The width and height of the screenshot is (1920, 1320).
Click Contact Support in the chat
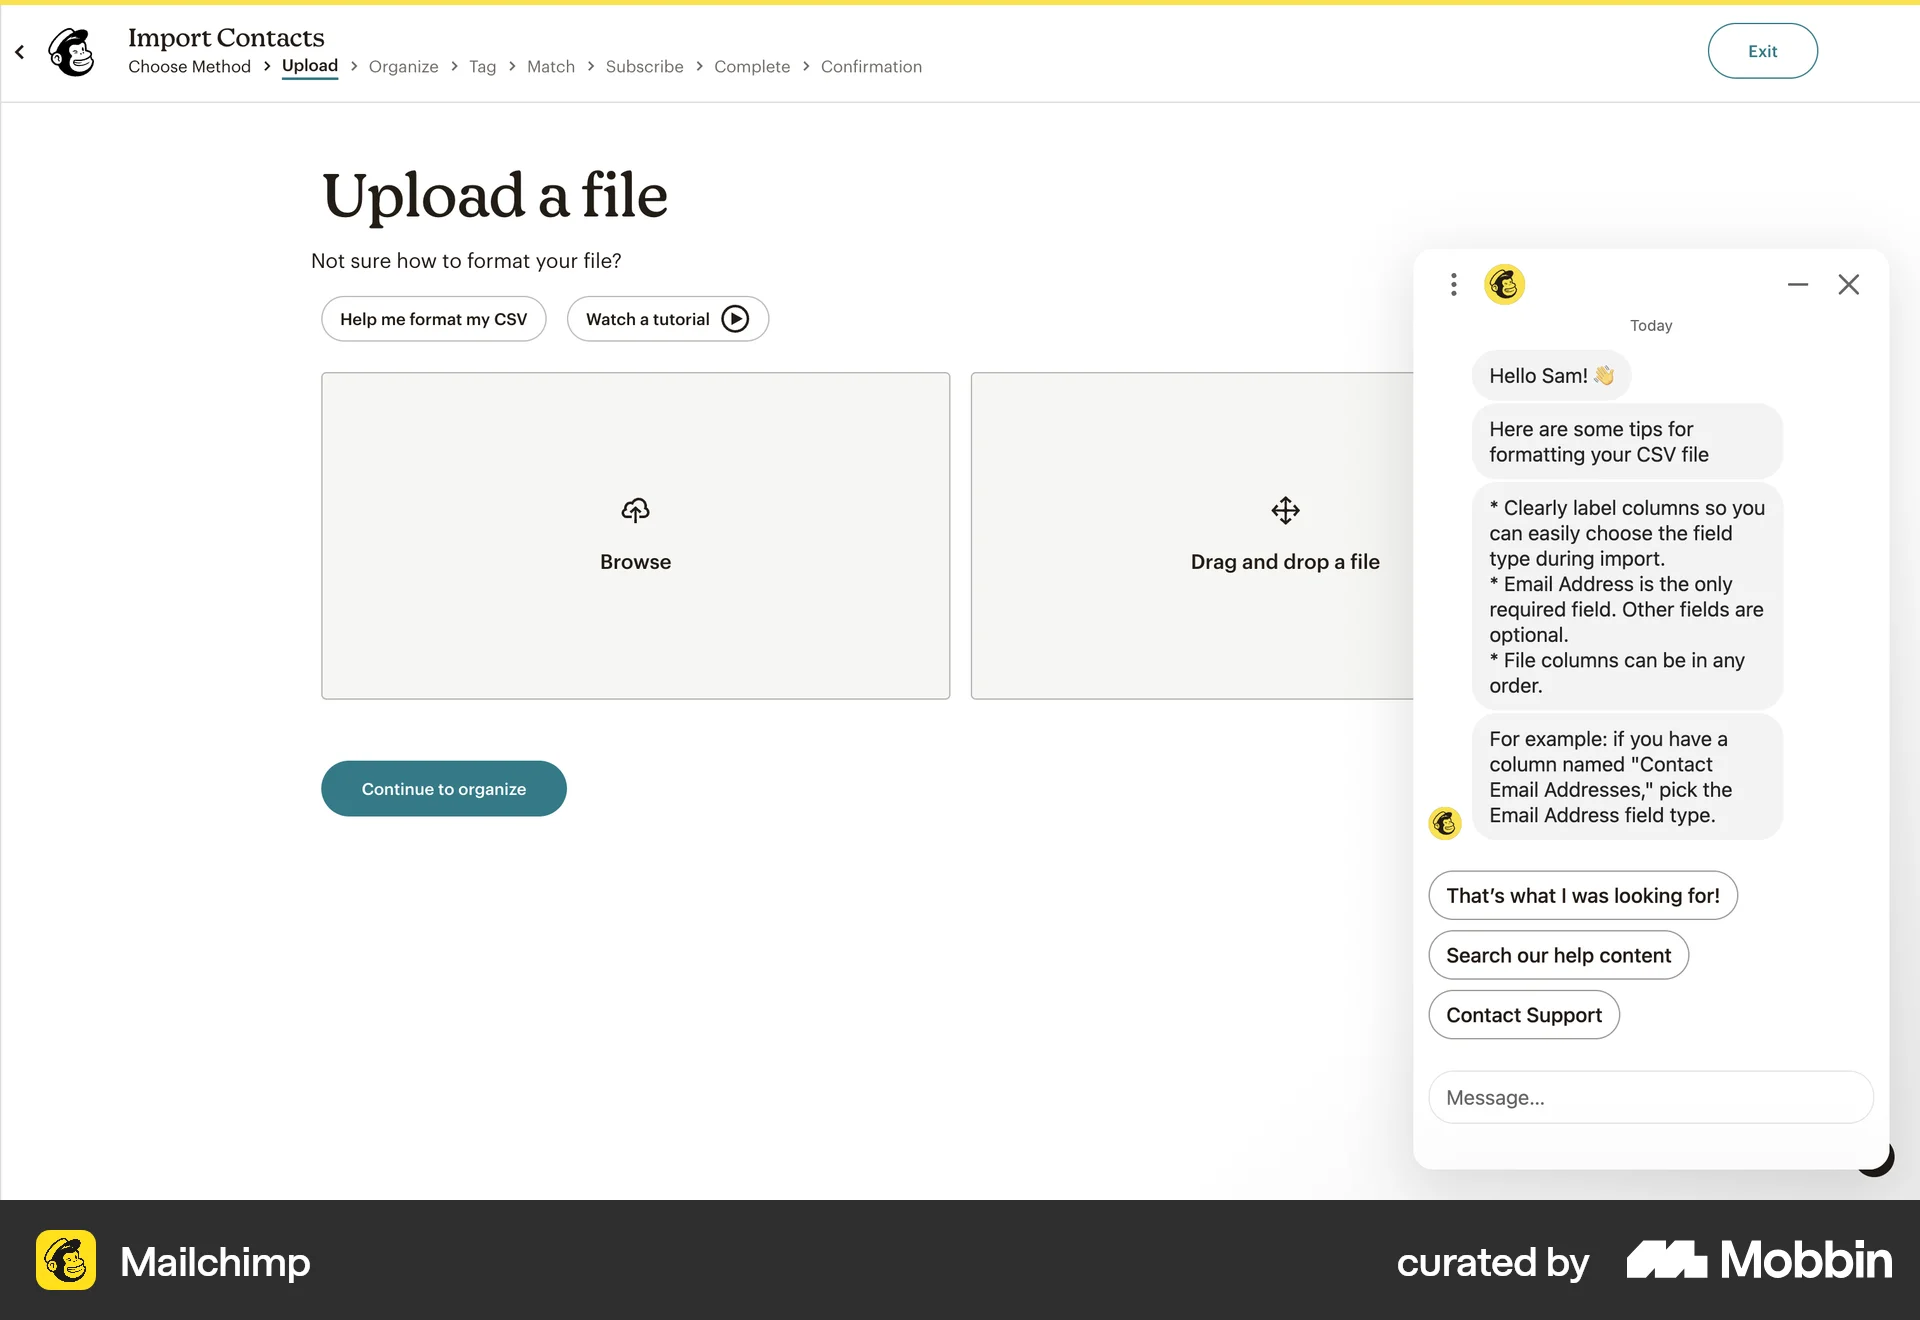(1523, 1014)
